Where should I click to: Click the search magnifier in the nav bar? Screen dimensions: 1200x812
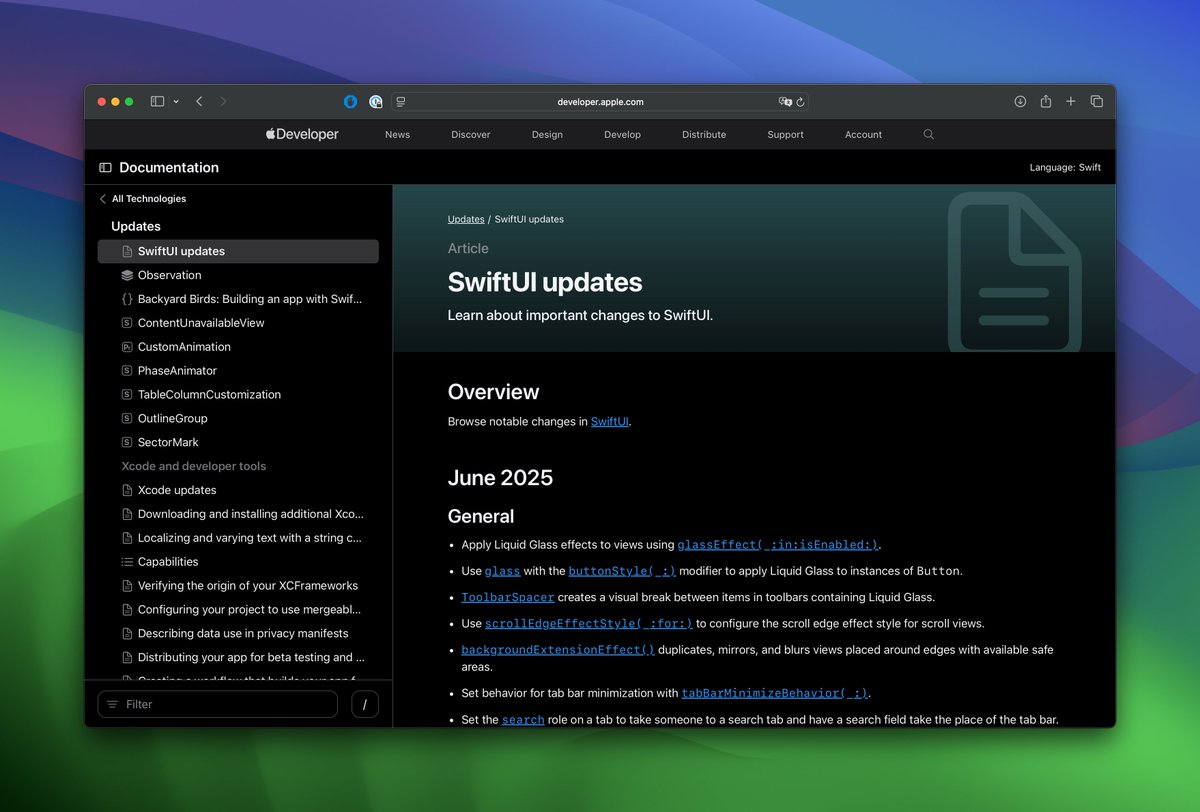pyautogui.click(x=929, y=134)
